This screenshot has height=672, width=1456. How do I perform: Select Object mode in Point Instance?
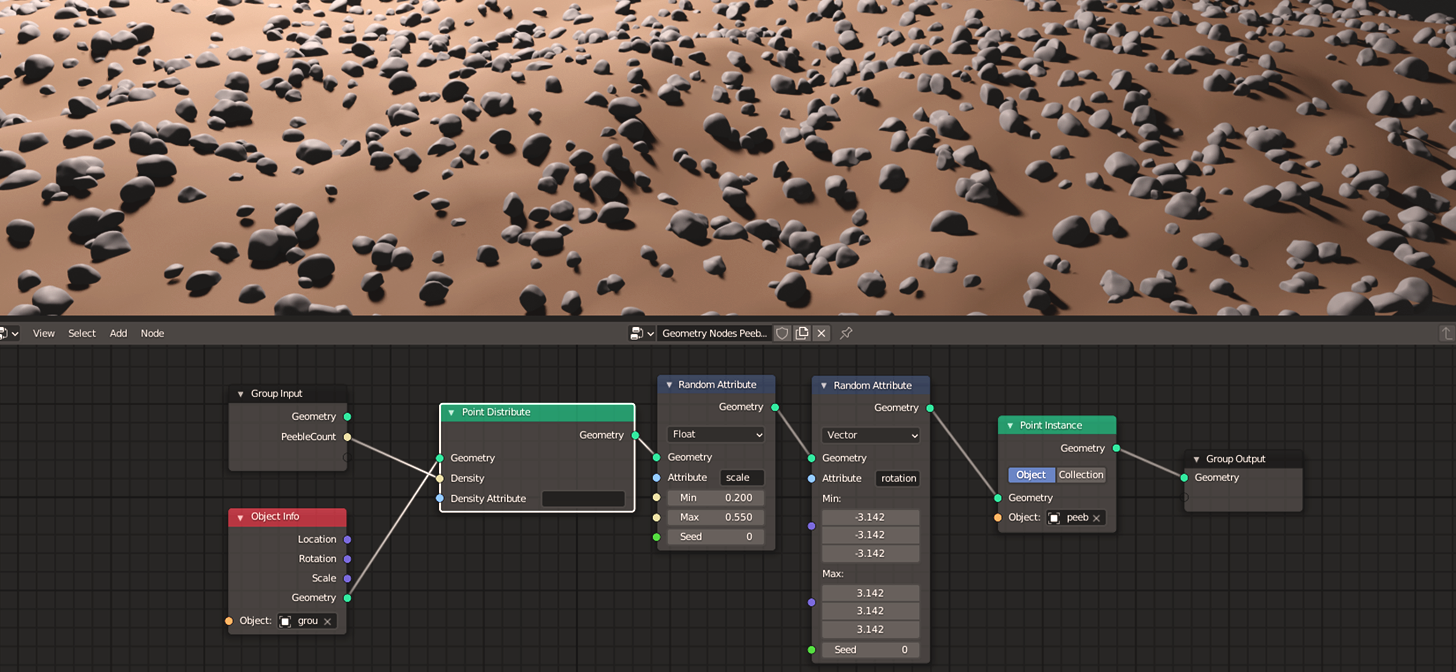[x=1031, y=475]
